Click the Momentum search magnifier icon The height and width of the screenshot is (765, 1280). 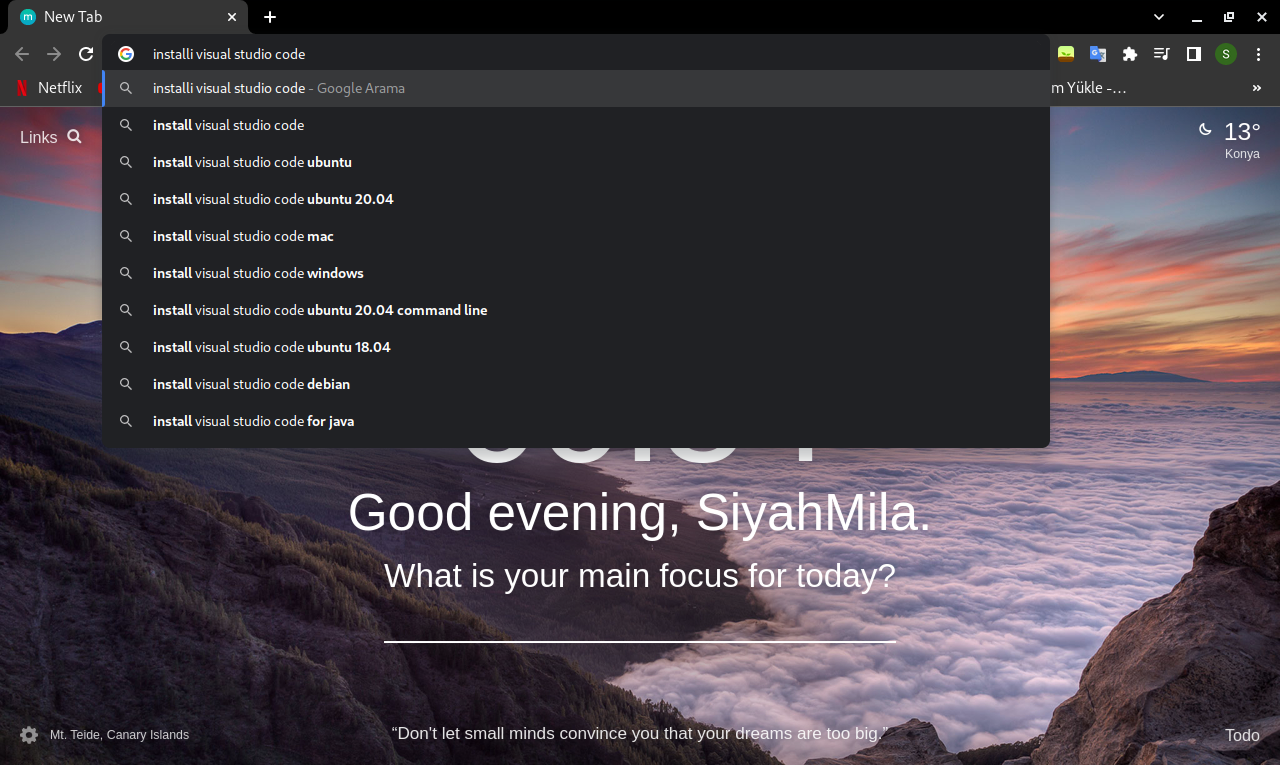(75, 137)
